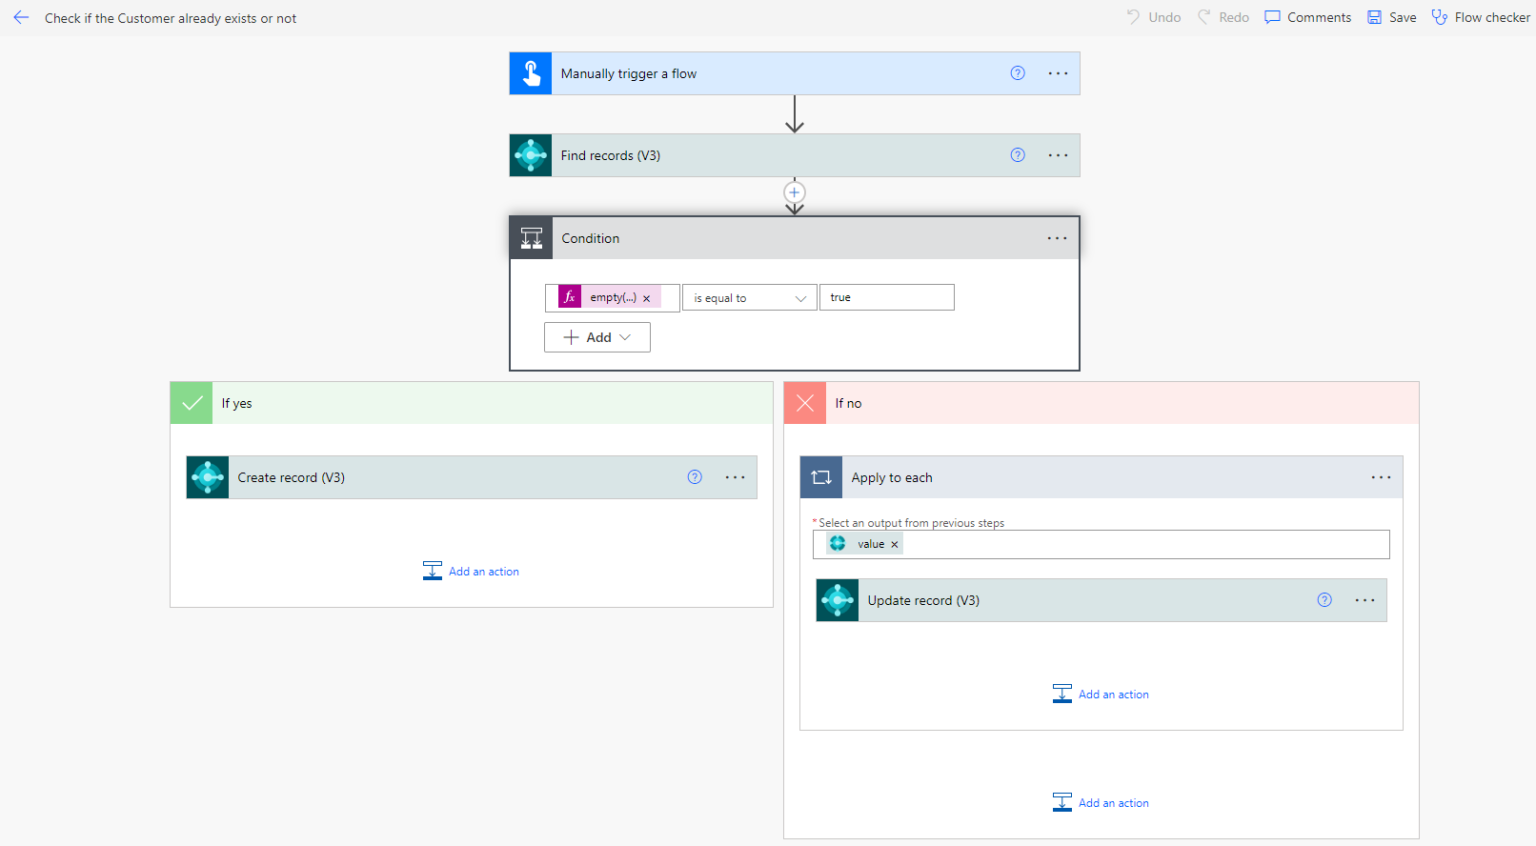Click the red X icon on the If no branch
This screenshot has height=846, width=1536.
tap(805, 403)
